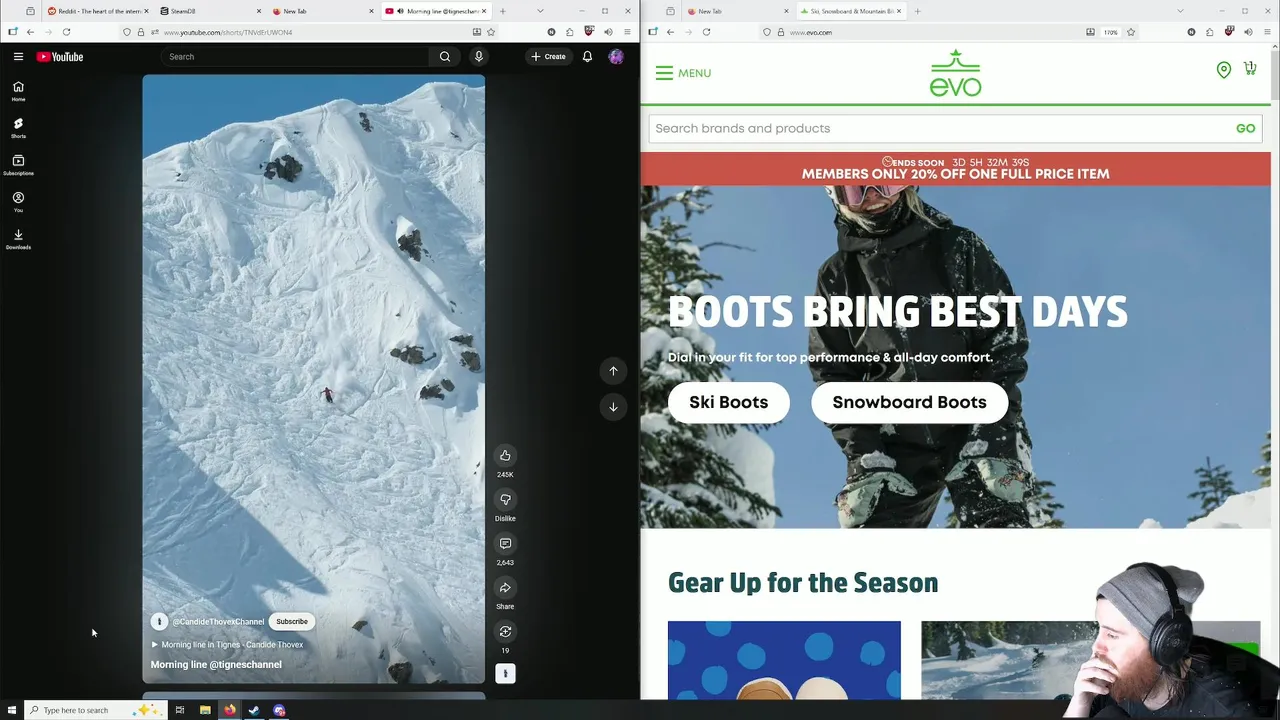Switch to the Reddit tab
The image size is (1280, 720).
[97, 11]
